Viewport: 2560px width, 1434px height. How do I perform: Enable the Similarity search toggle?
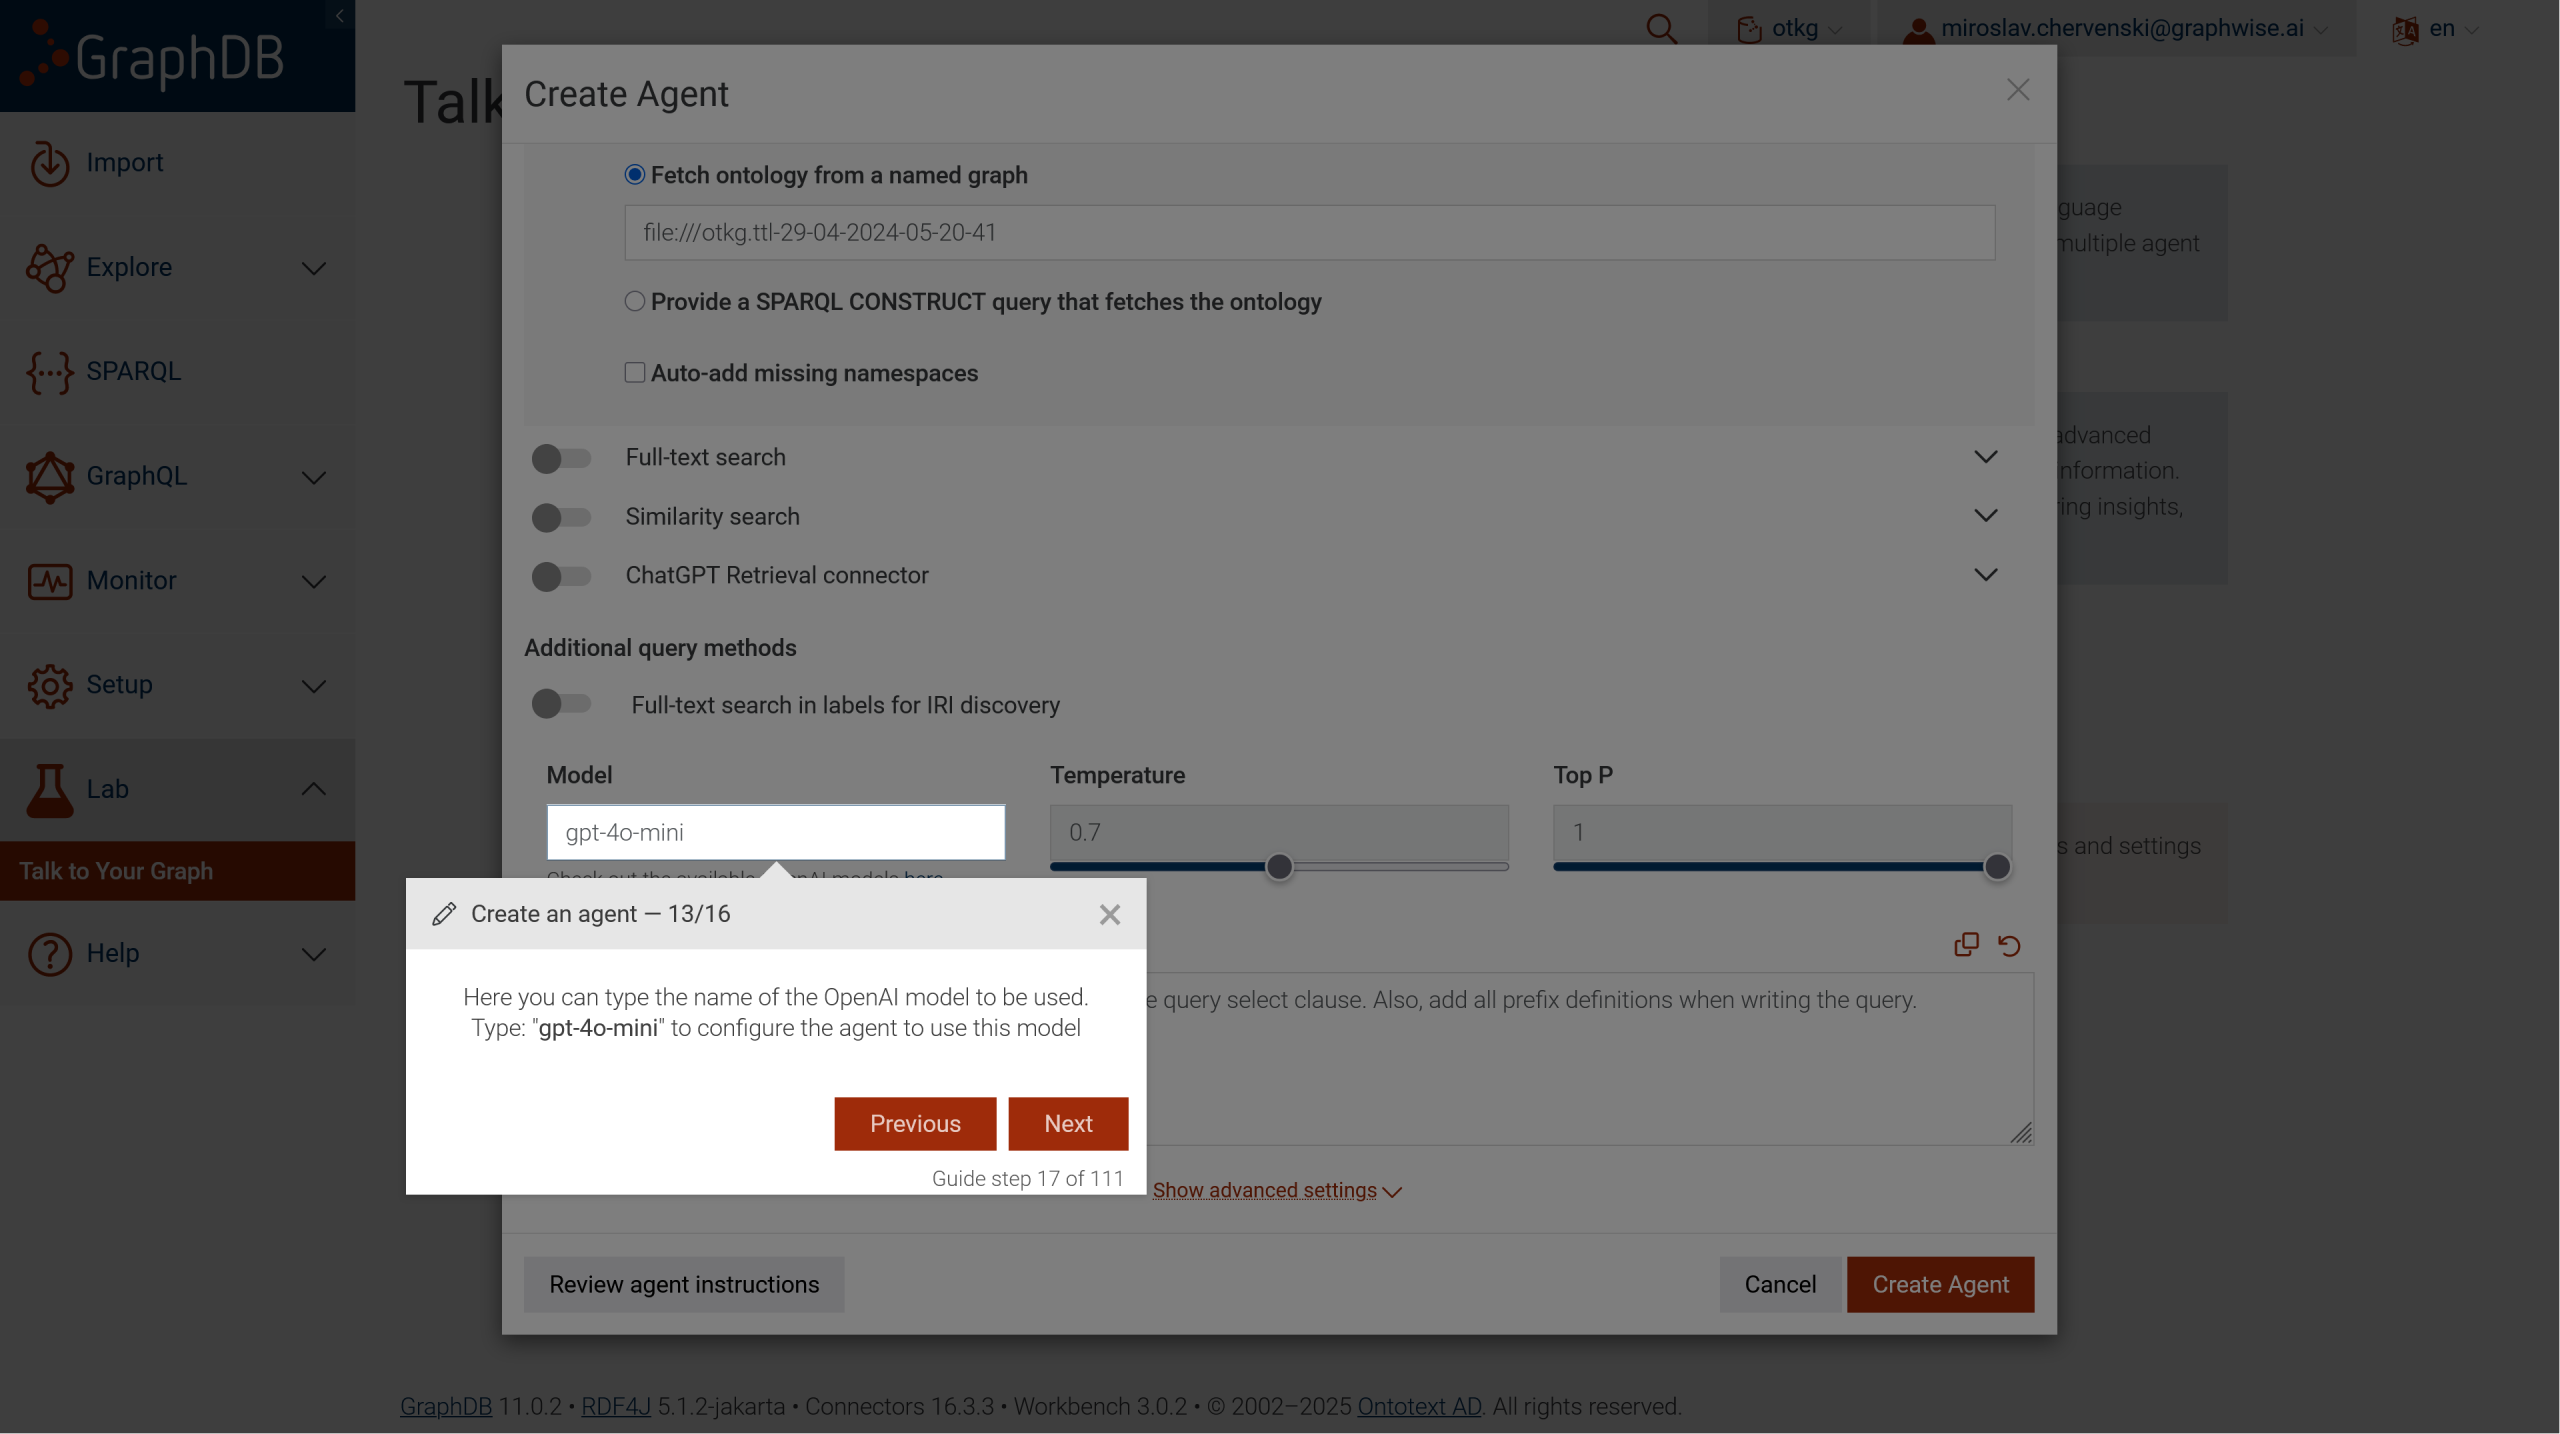[x=561, y=517]
